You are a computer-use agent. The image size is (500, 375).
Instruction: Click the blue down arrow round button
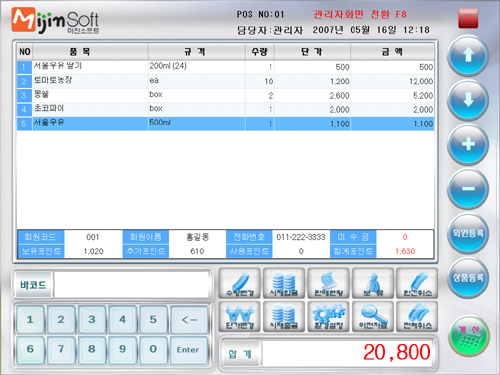468,100
